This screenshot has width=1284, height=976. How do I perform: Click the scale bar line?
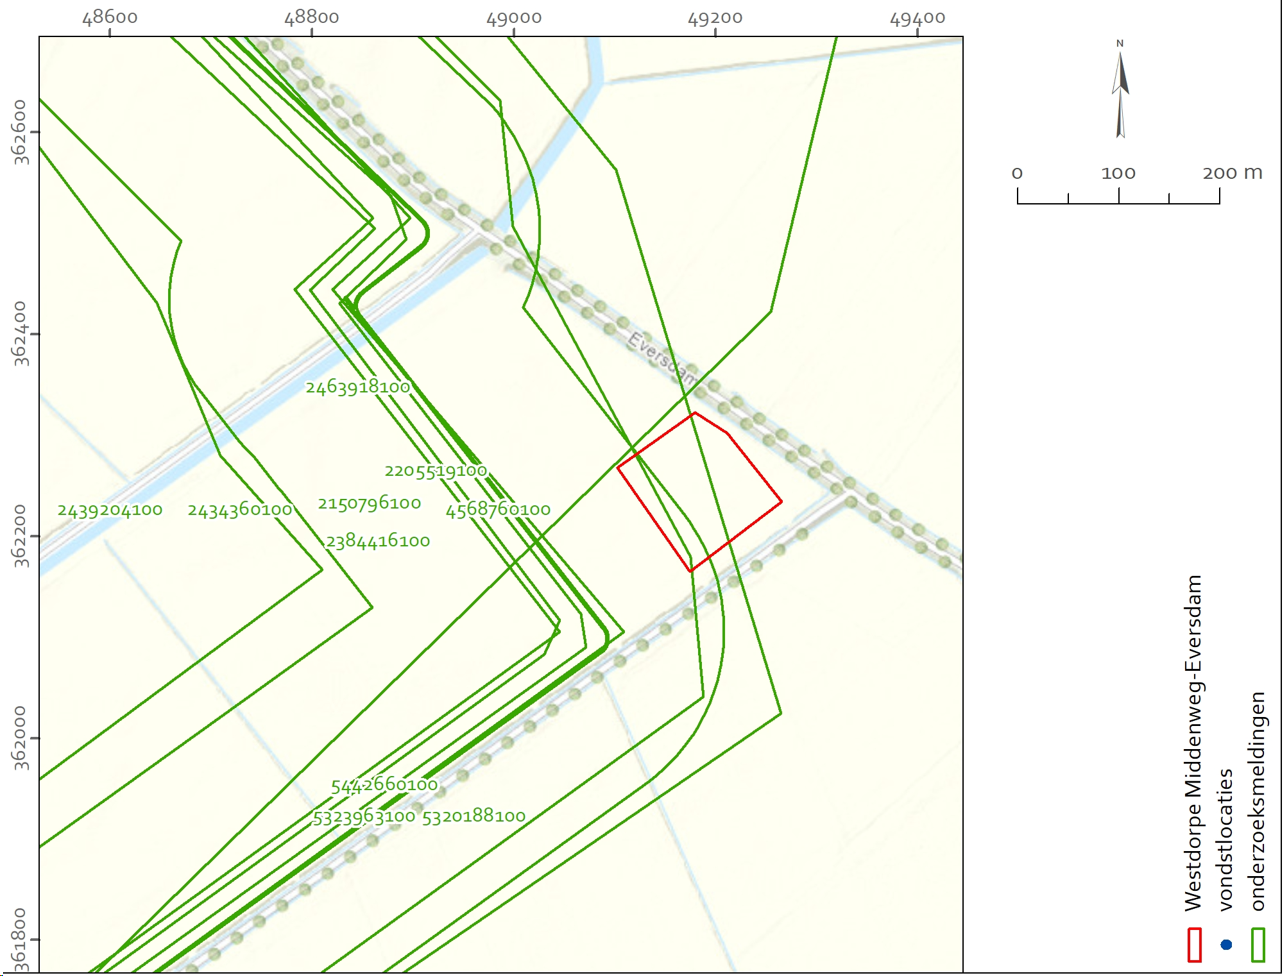(x=1118, y=197)
